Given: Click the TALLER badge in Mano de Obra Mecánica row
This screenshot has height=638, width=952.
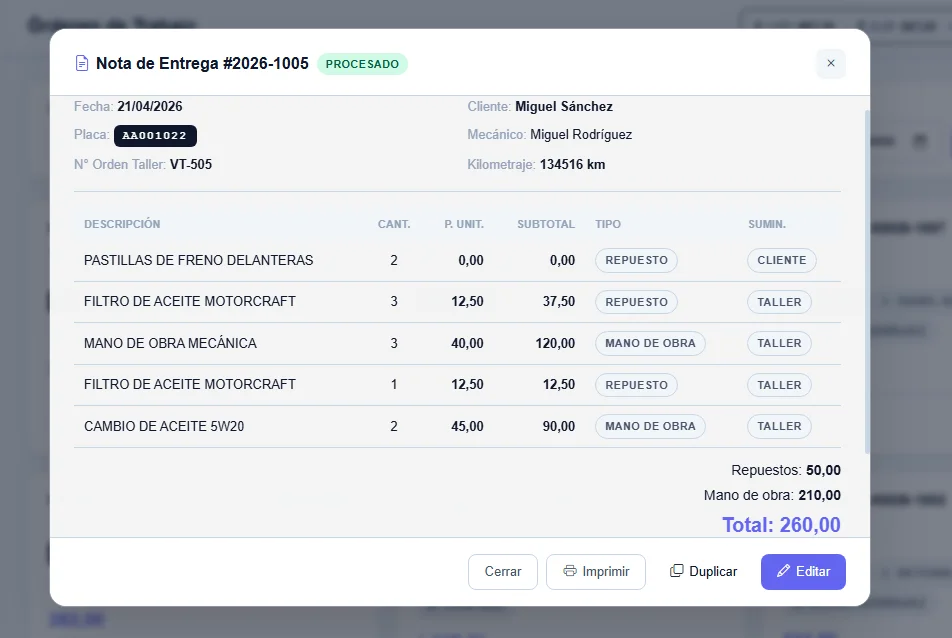Looking at the screenshot, I should pyautogui.click(x=779, y=343).
